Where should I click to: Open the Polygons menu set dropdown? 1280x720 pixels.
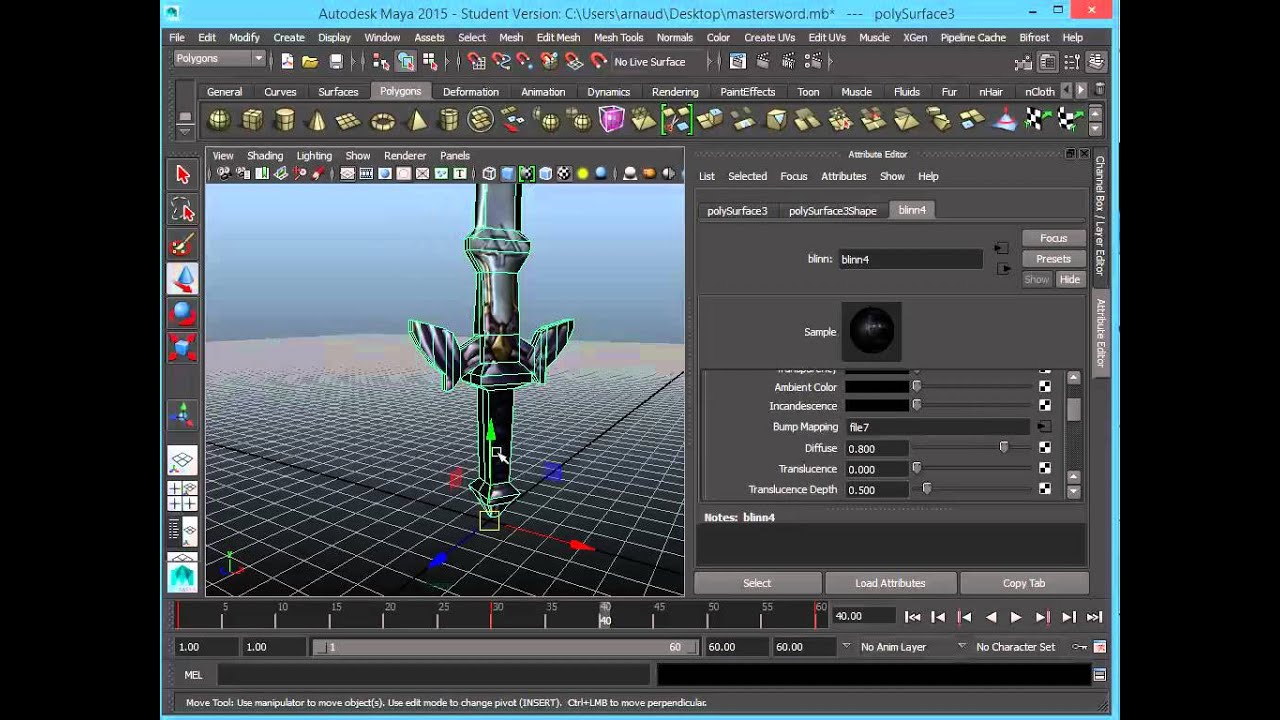219,59
